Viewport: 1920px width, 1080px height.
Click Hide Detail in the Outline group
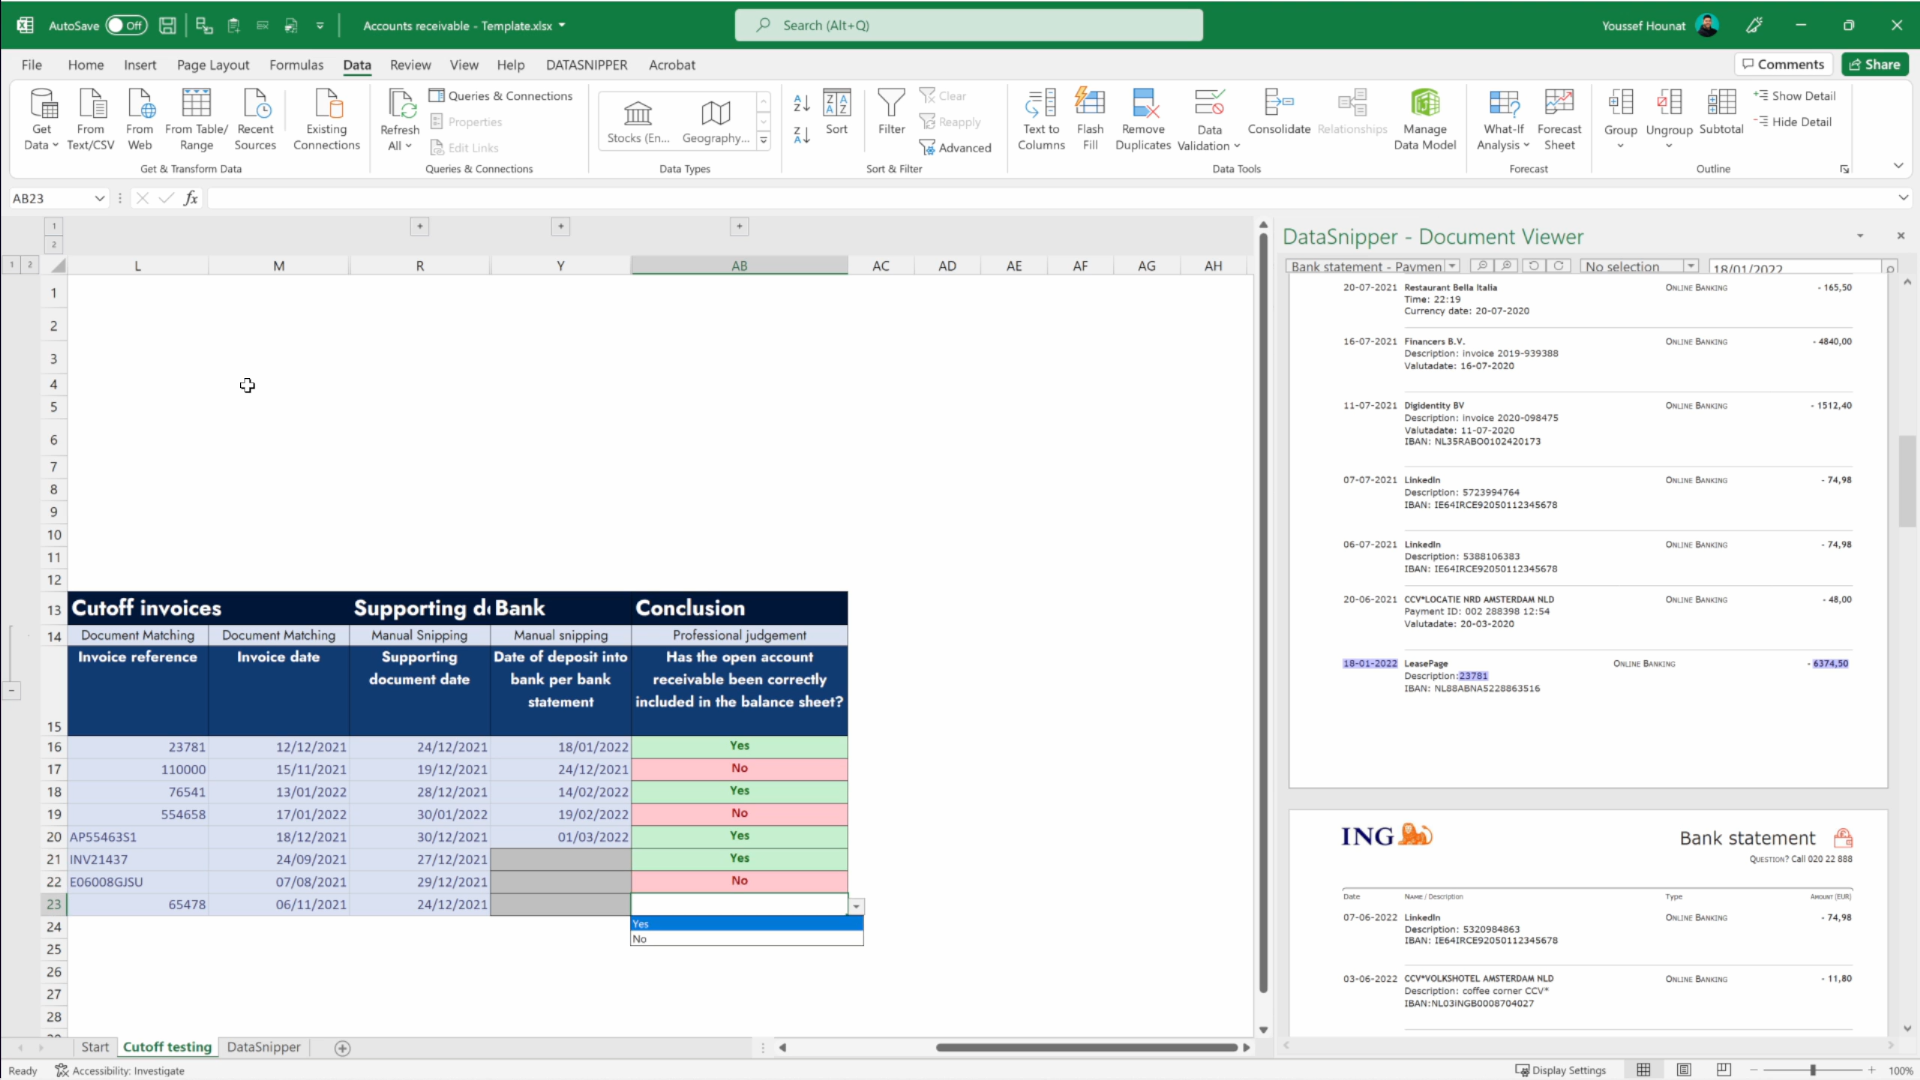pos(1795,121)
